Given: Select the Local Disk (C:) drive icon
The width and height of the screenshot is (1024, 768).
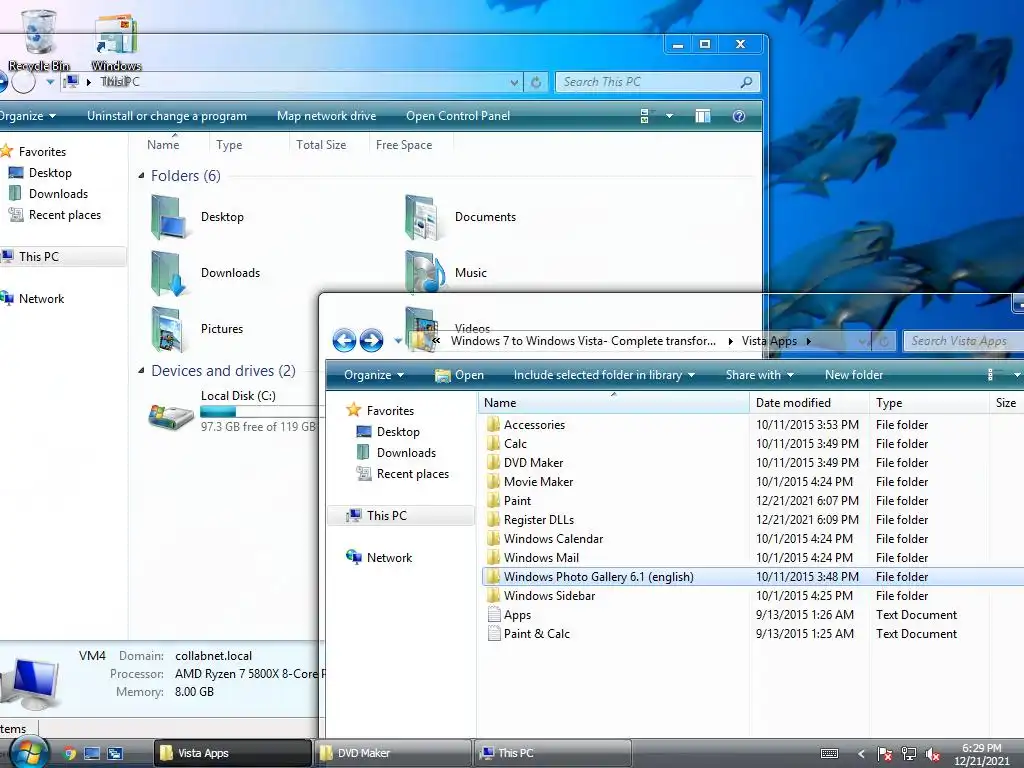Looking at the screenshot, I should pyautogui.click(x=170, y=415).
